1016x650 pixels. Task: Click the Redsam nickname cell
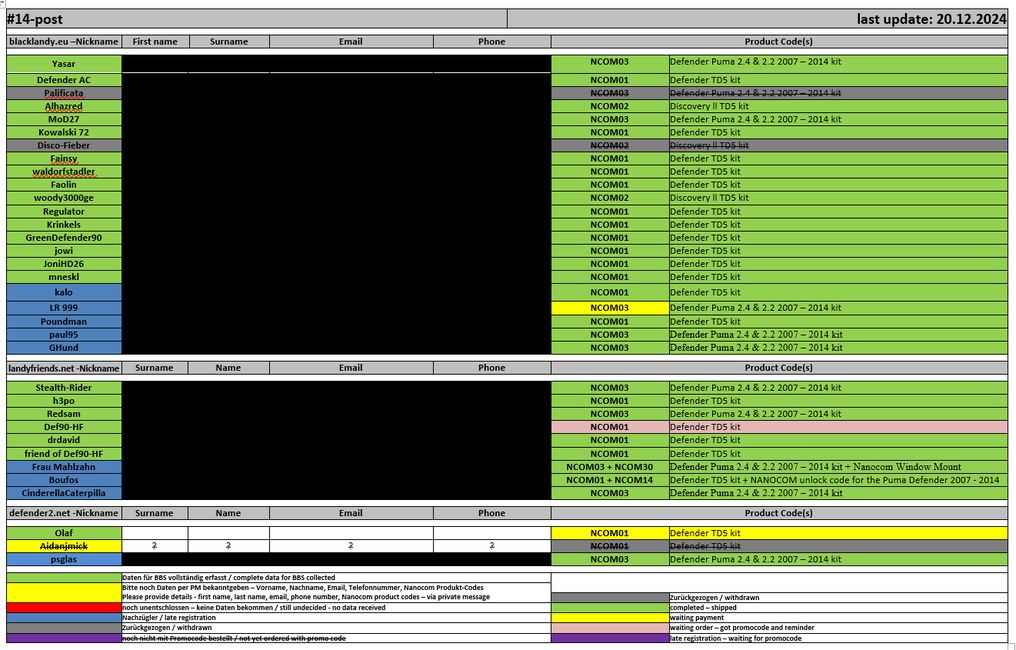pyautogui.click(x=64, y=414)
